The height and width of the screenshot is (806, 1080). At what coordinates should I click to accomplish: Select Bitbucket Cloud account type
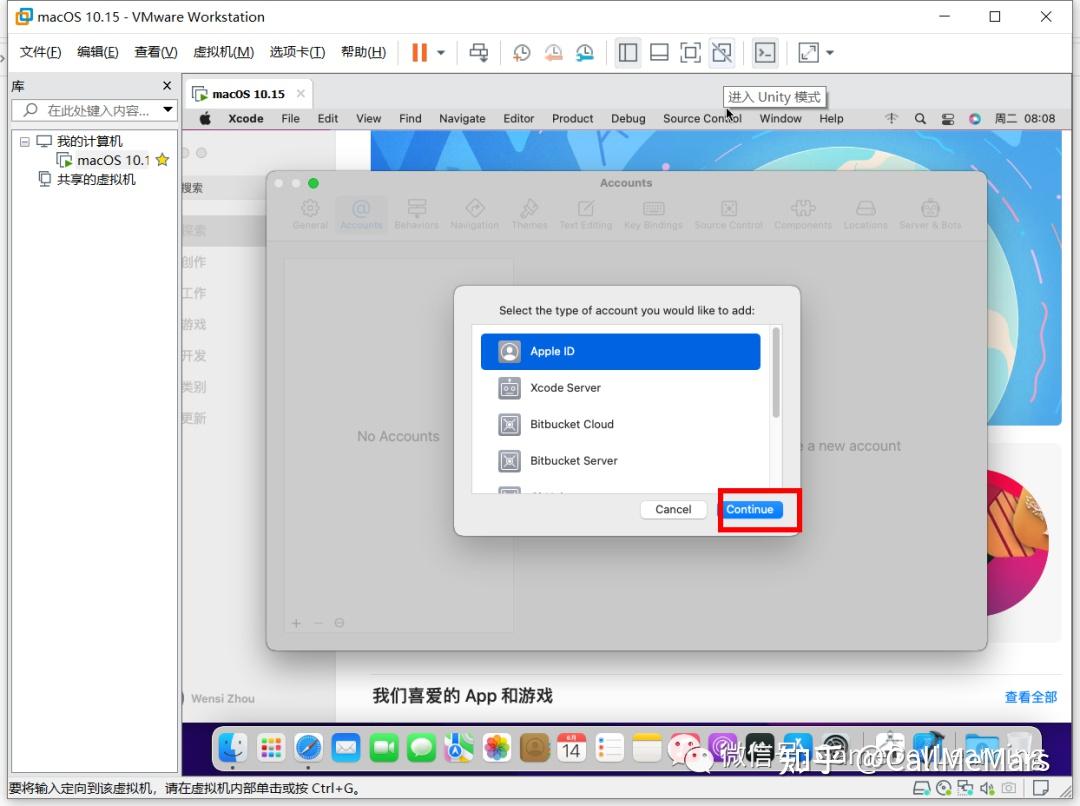pyautogui.click(x=621, y=424)
